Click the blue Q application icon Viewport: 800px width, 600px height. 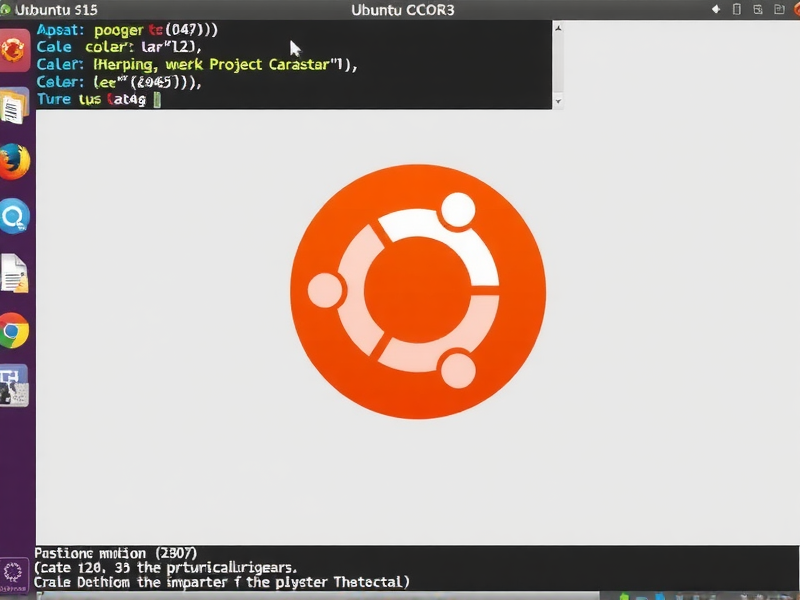(x=14, y=216)
